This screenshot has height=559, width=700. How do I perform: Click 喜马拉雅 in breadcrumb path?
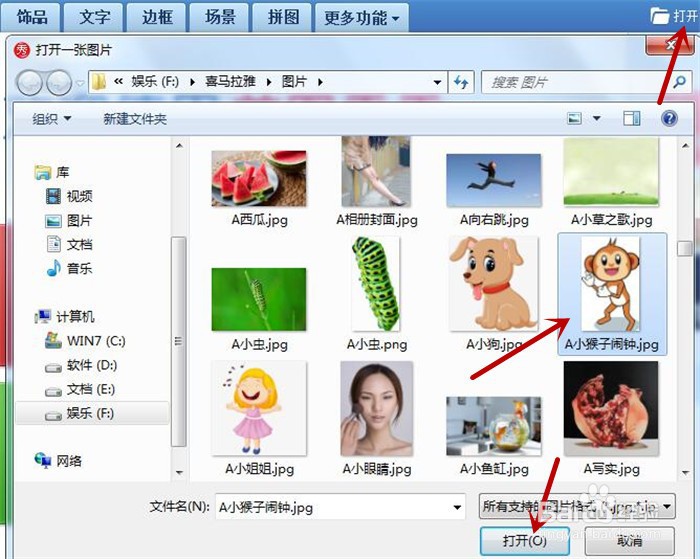click(x=230, y=82)
